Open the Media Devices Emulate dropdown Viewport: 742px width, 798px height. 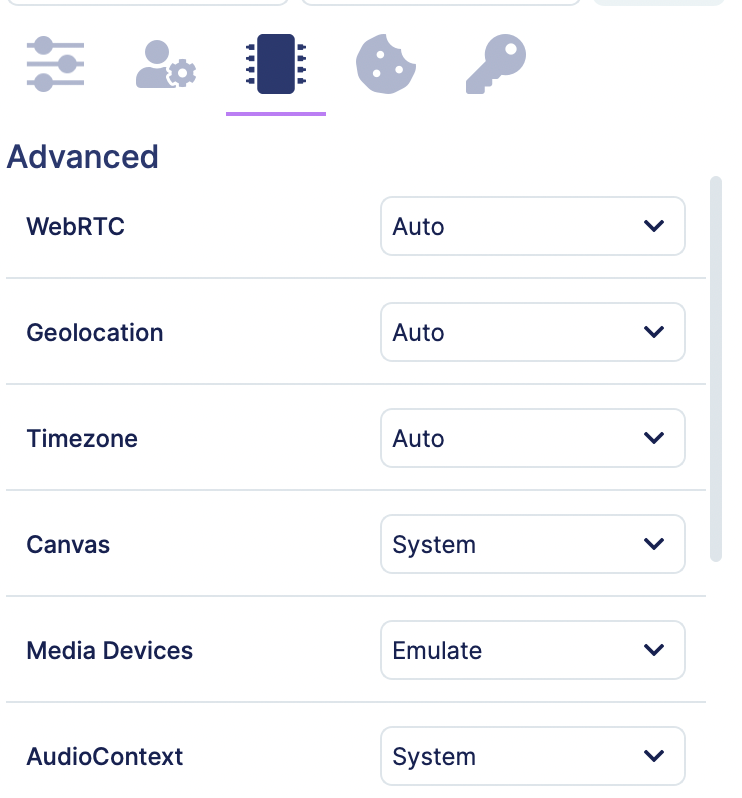pos(533,650)
